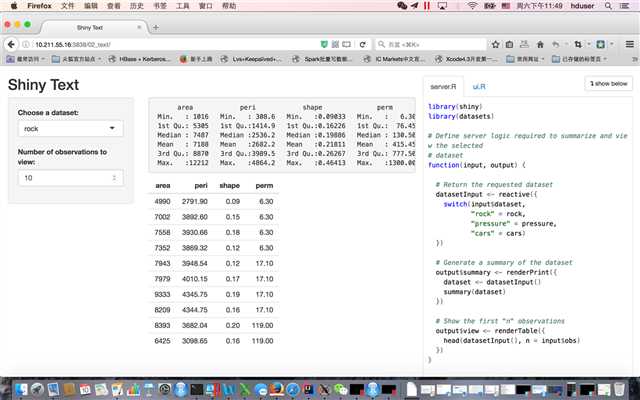Click the perm column header
The width and height of the screenshot is (640, 400).
click(x=264, y=186)
